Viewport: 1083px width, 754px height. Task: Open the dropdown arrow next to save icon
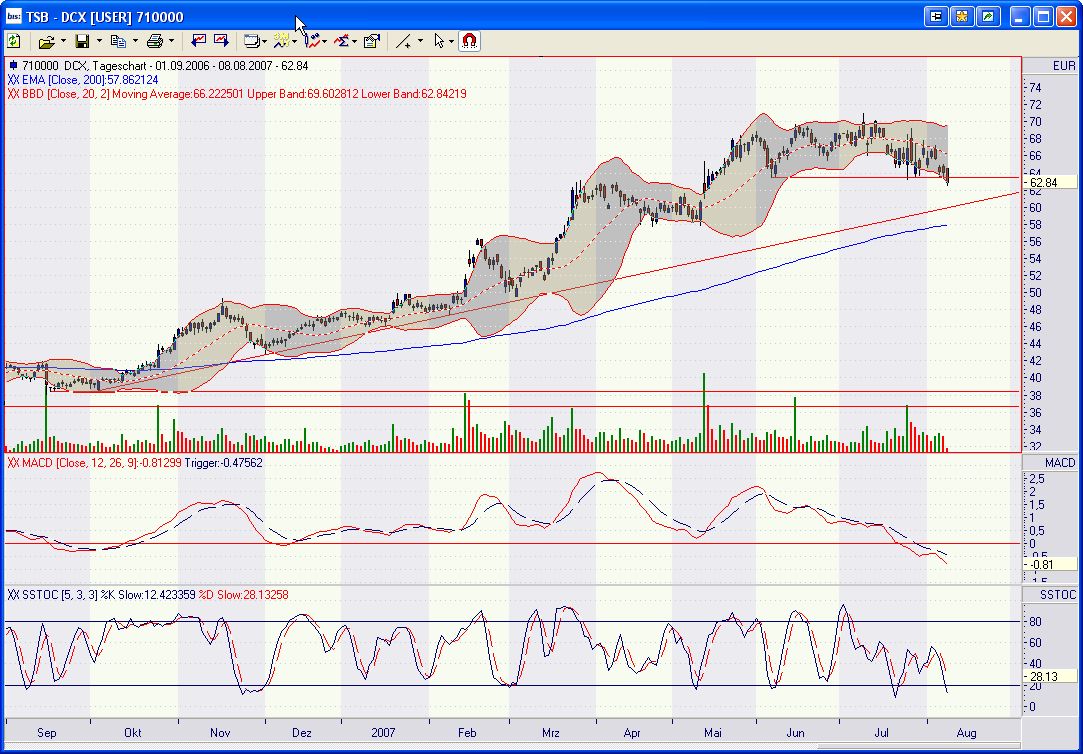(x=98, y=41)
